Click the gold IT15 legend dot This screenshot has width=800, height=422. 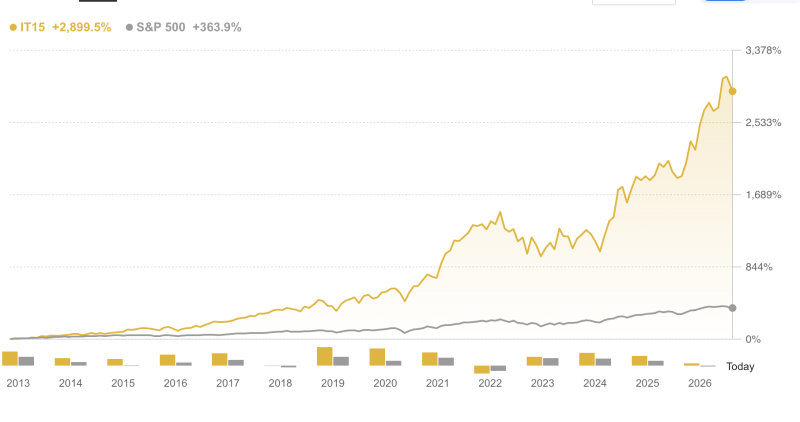(12, 28)
